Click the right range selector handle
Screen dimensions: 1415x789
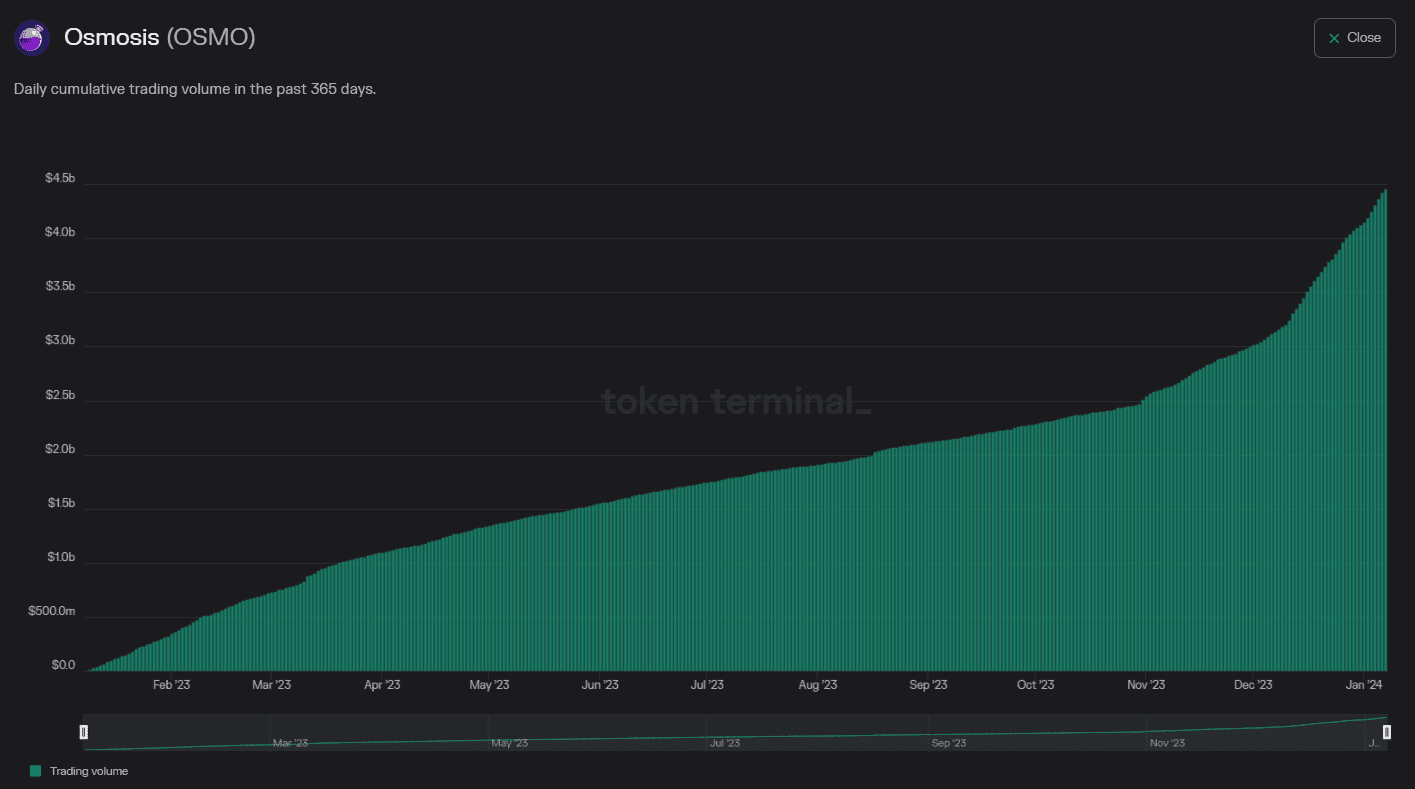pyautogui.click(x=1387, y=732)
